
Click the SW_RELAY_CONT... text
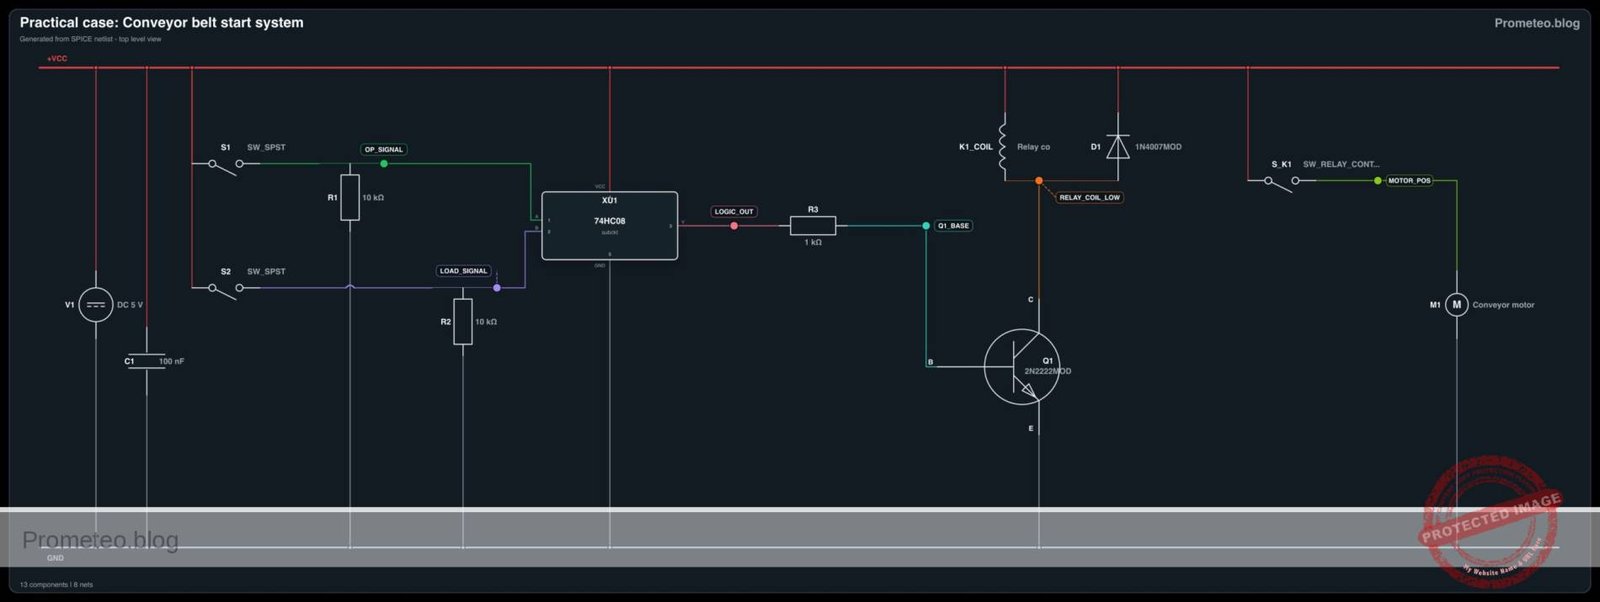[1341, 164]
